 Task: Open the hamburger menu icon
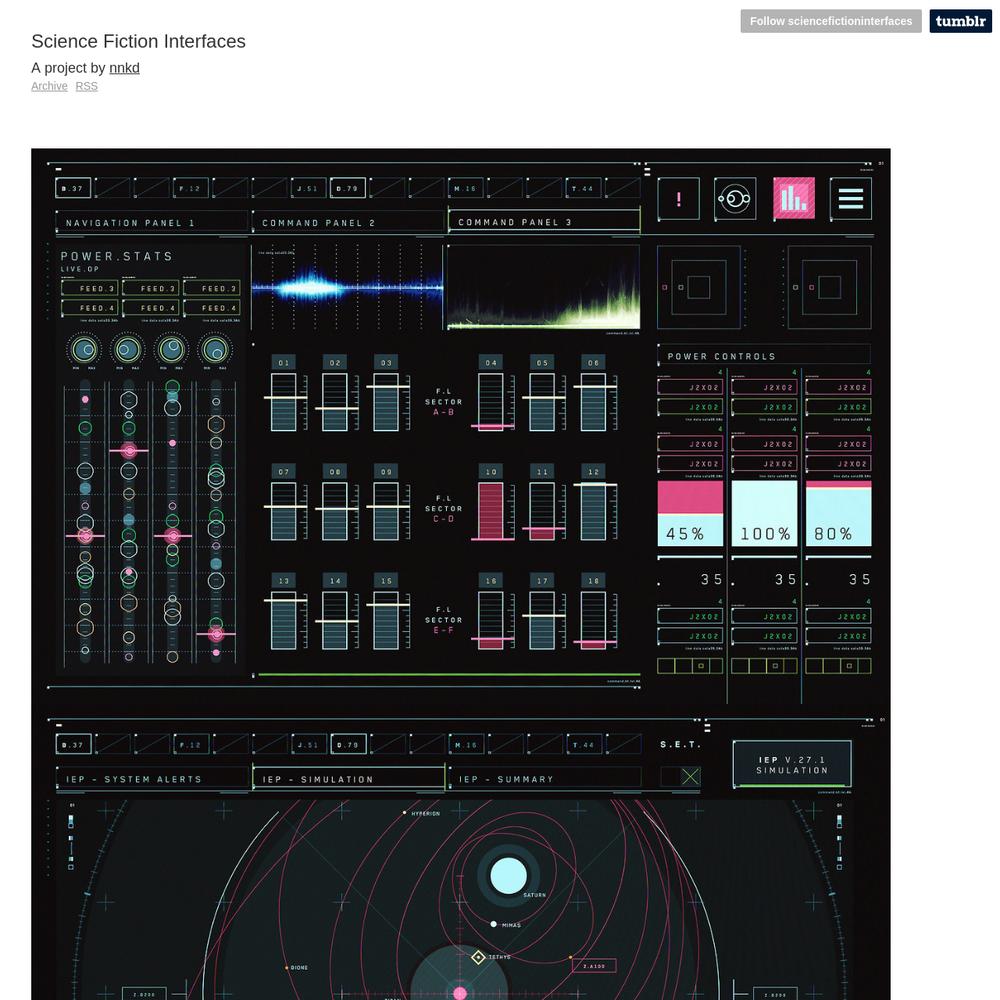[x=851, y=198]
